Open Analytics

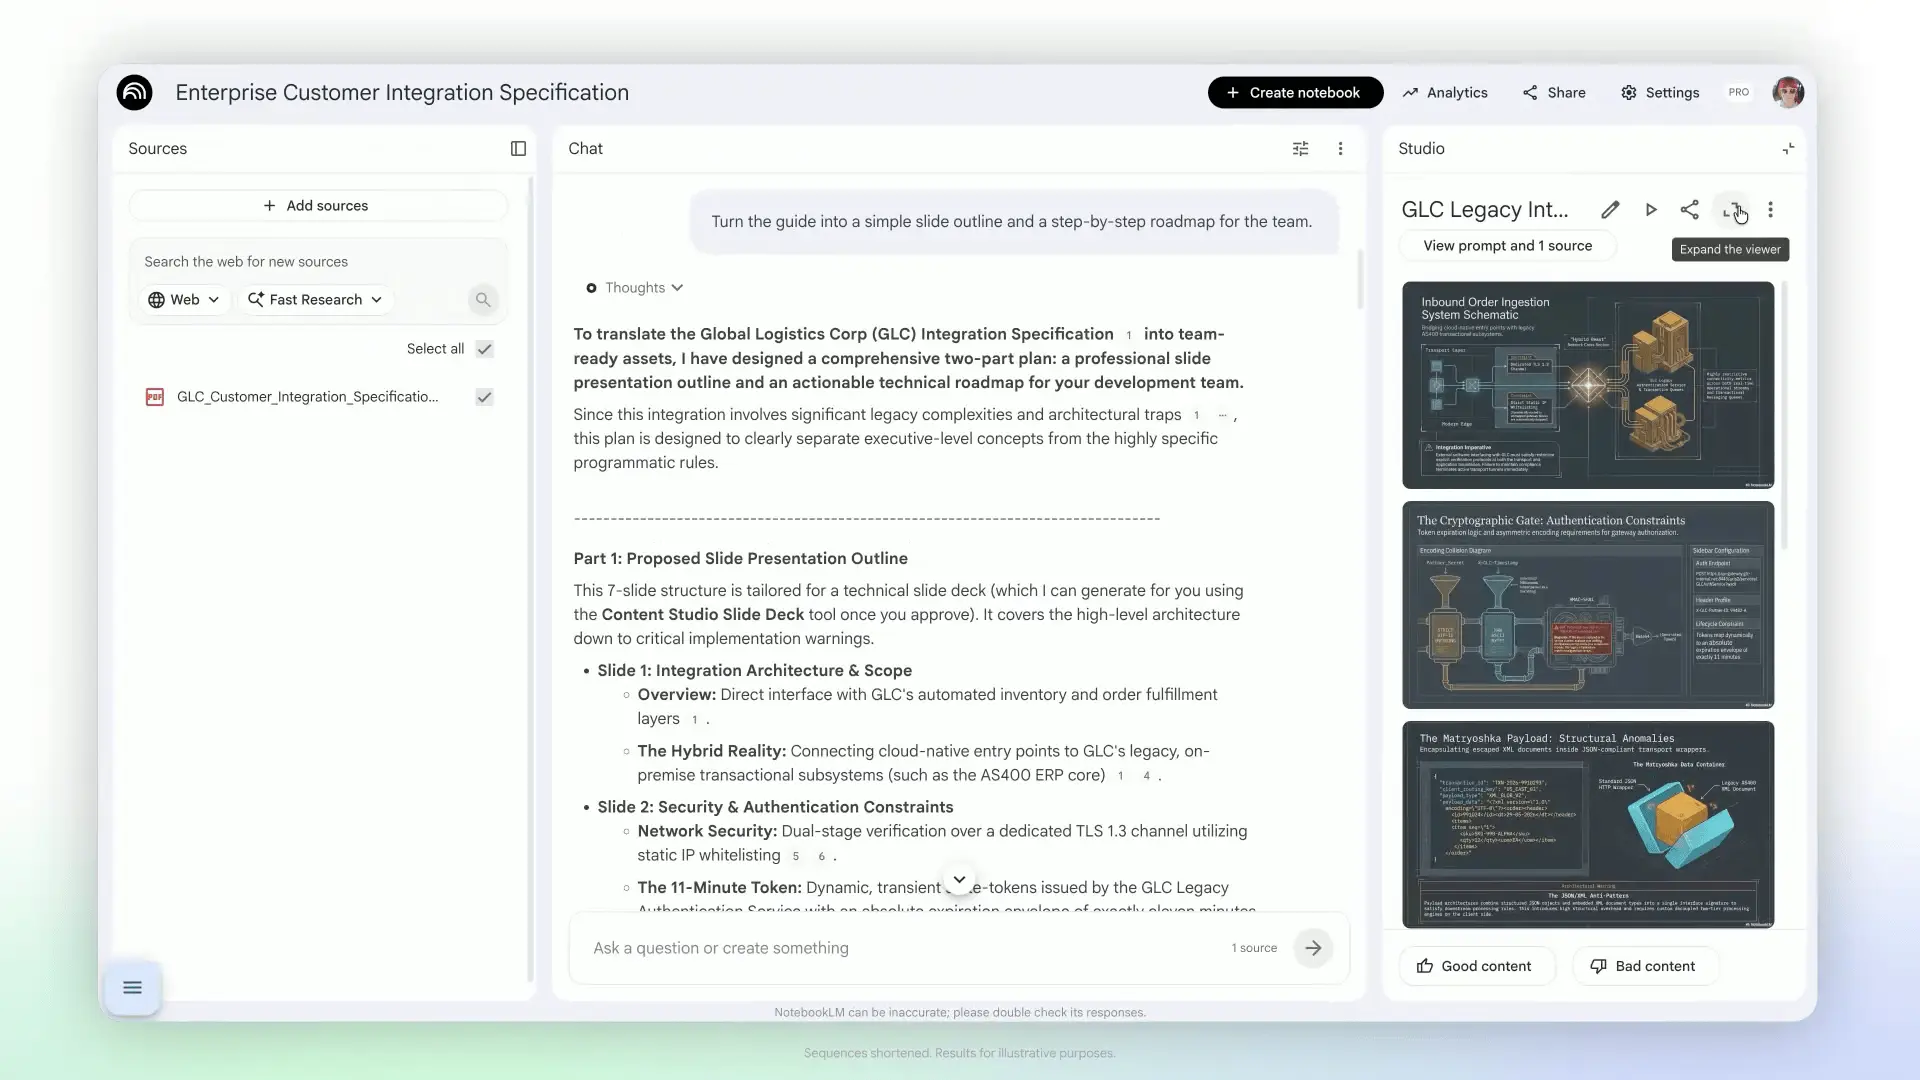(1445, 92)
